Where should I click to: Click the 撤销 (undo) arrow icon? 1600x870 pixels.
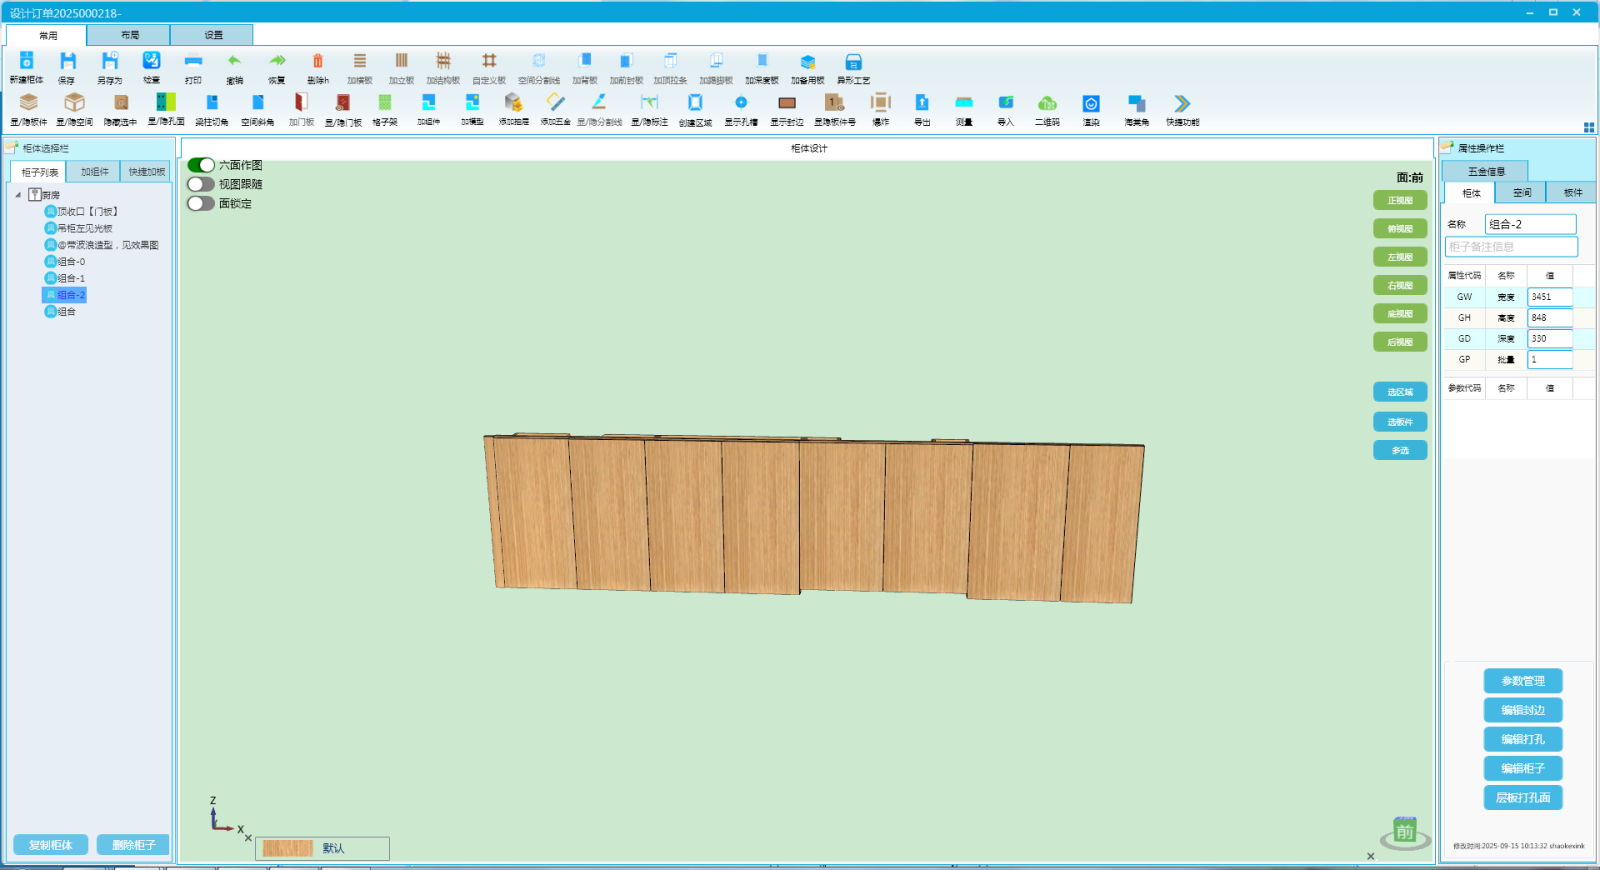click(x=234, y=62)
